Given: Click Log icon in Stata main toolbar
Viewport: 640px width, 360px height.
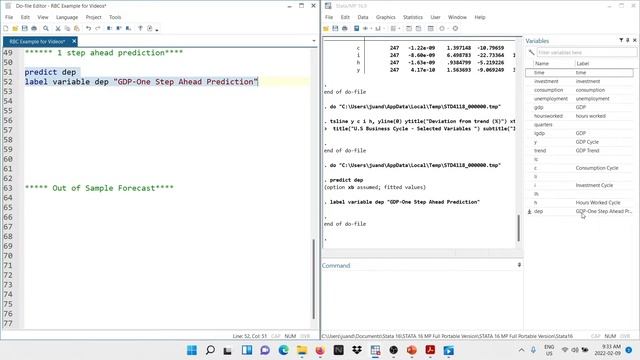Looking at the screenshot, I should click(356, 29).
